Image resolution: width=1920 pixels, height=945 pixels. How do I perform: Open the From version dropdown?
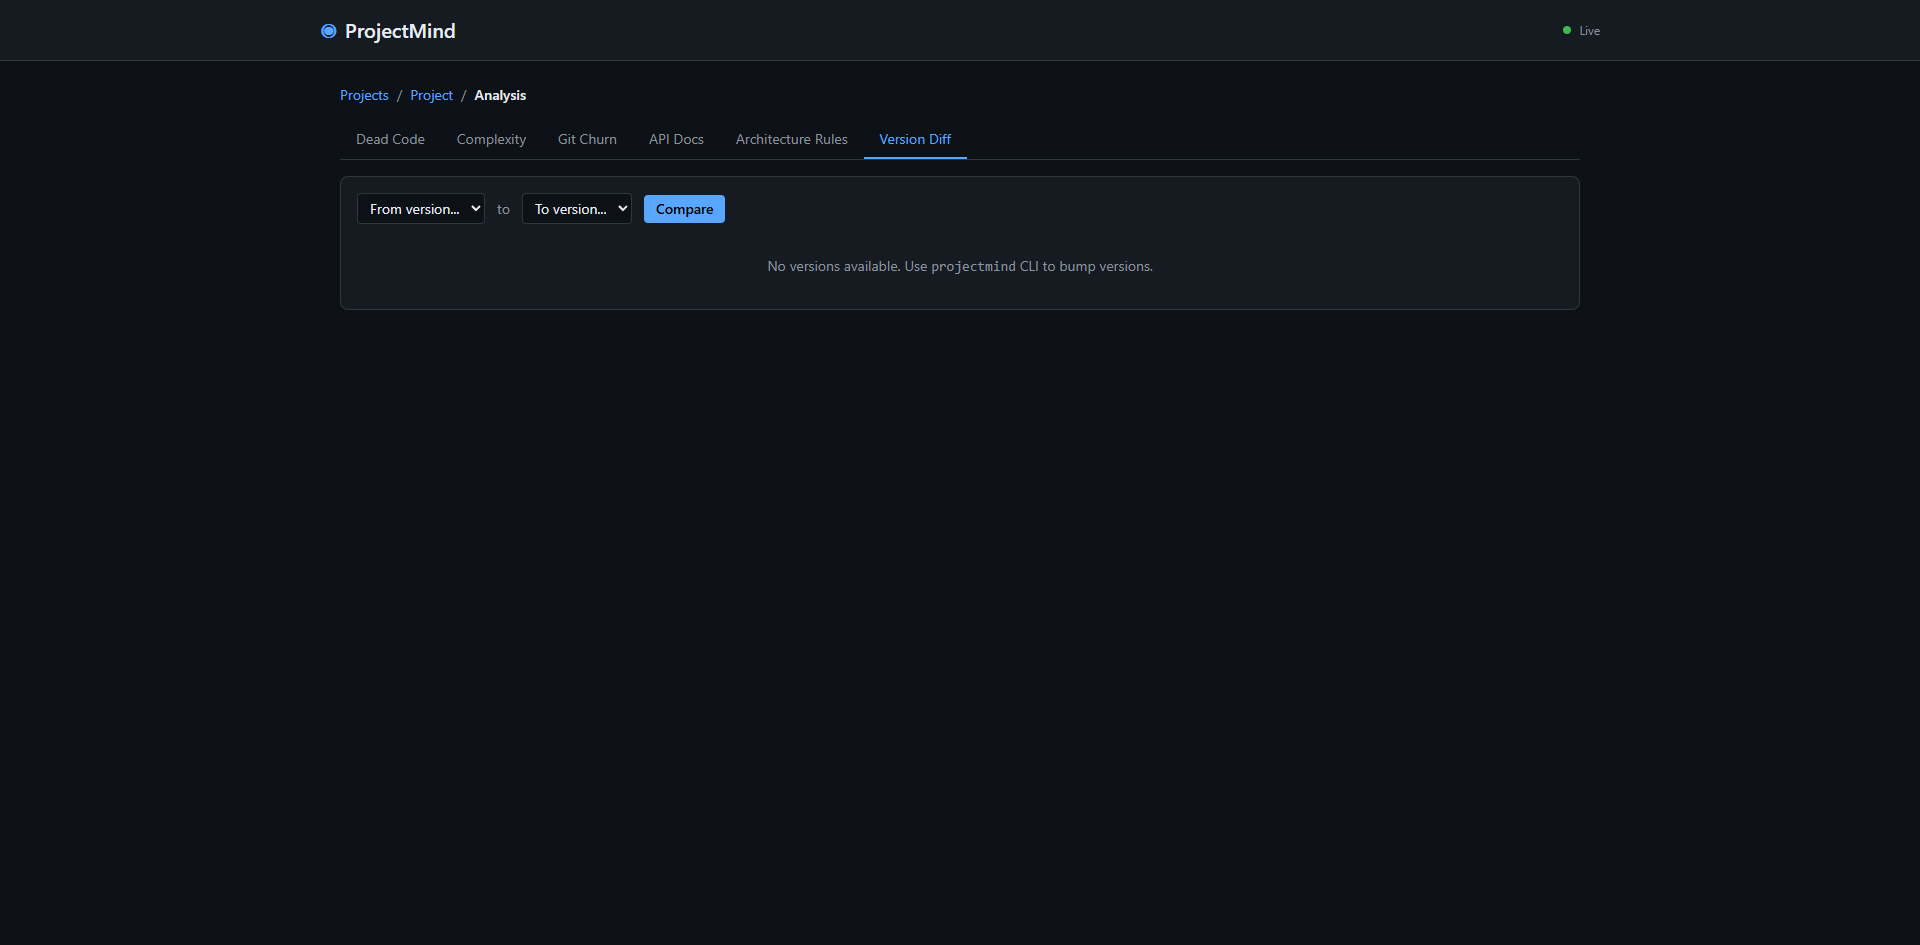420,209
